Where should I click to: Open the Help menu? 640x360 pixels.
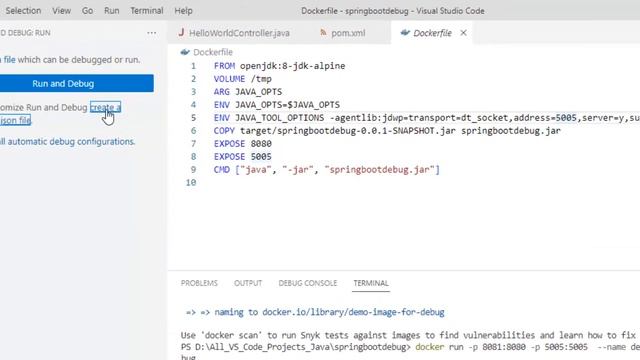pos(183,11)
